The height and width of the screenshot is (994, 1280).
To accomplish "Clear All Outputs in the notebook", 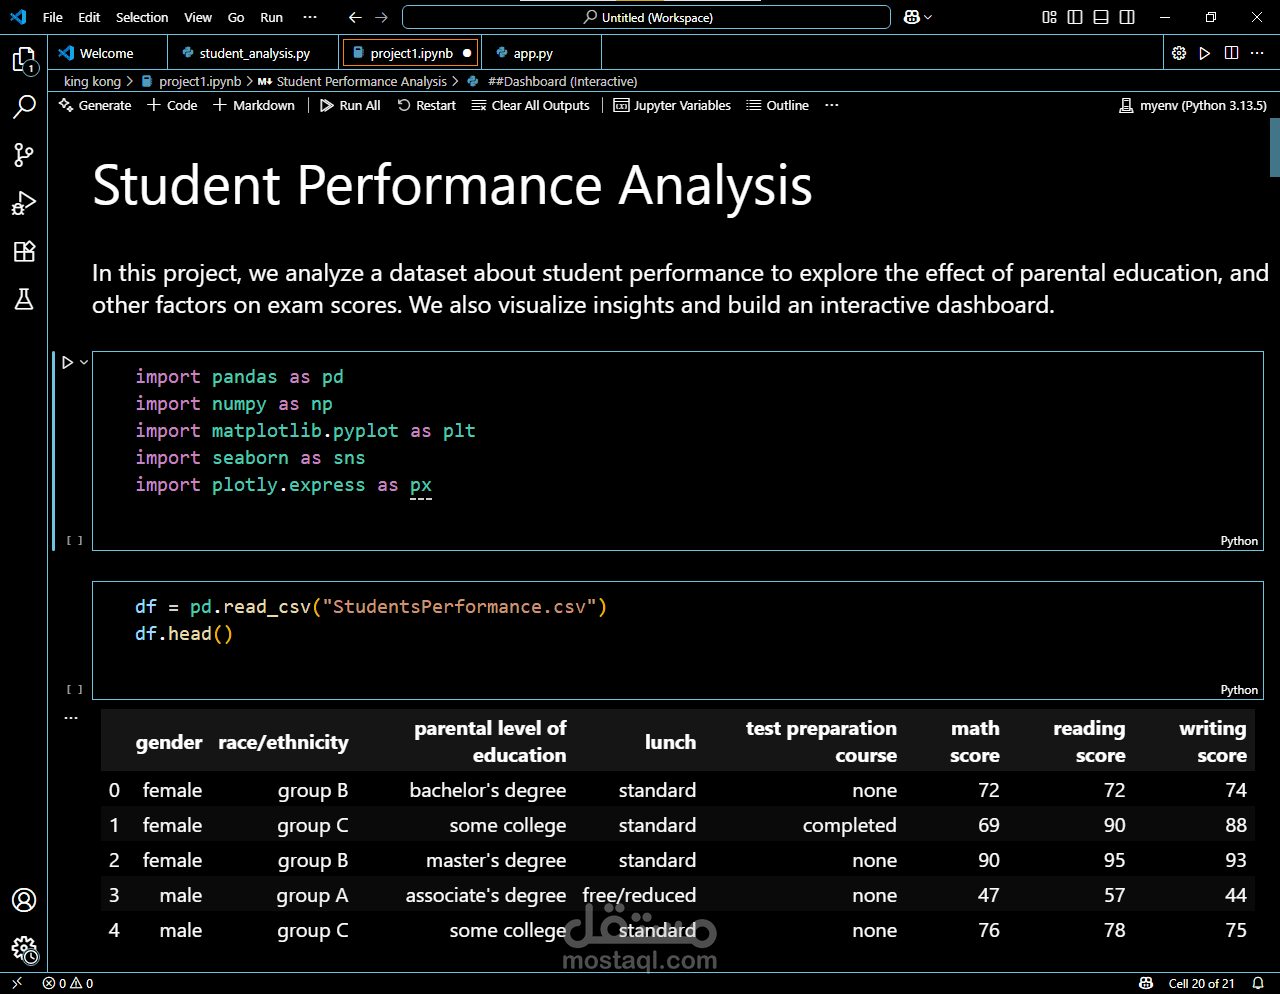I will (x=531, y=105).
